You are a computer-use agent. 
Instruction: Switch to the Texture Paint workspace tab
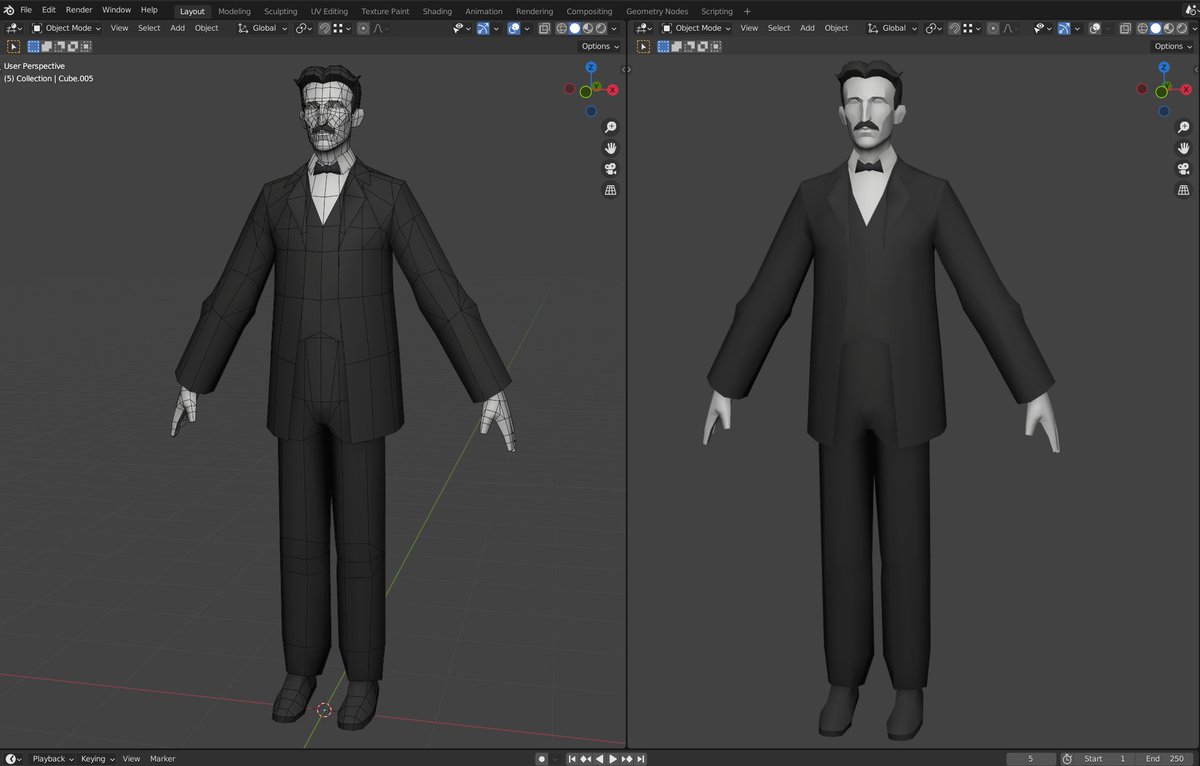pos(385,11)
